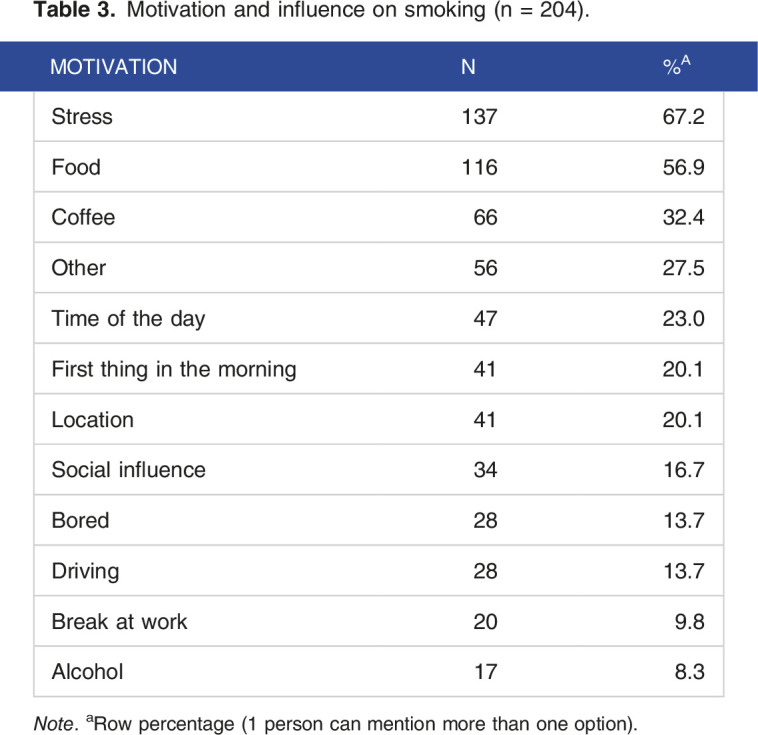Click the 32.4 percentage for Coffee
Screen dimensions: 758x735
(x=683, y=217)
